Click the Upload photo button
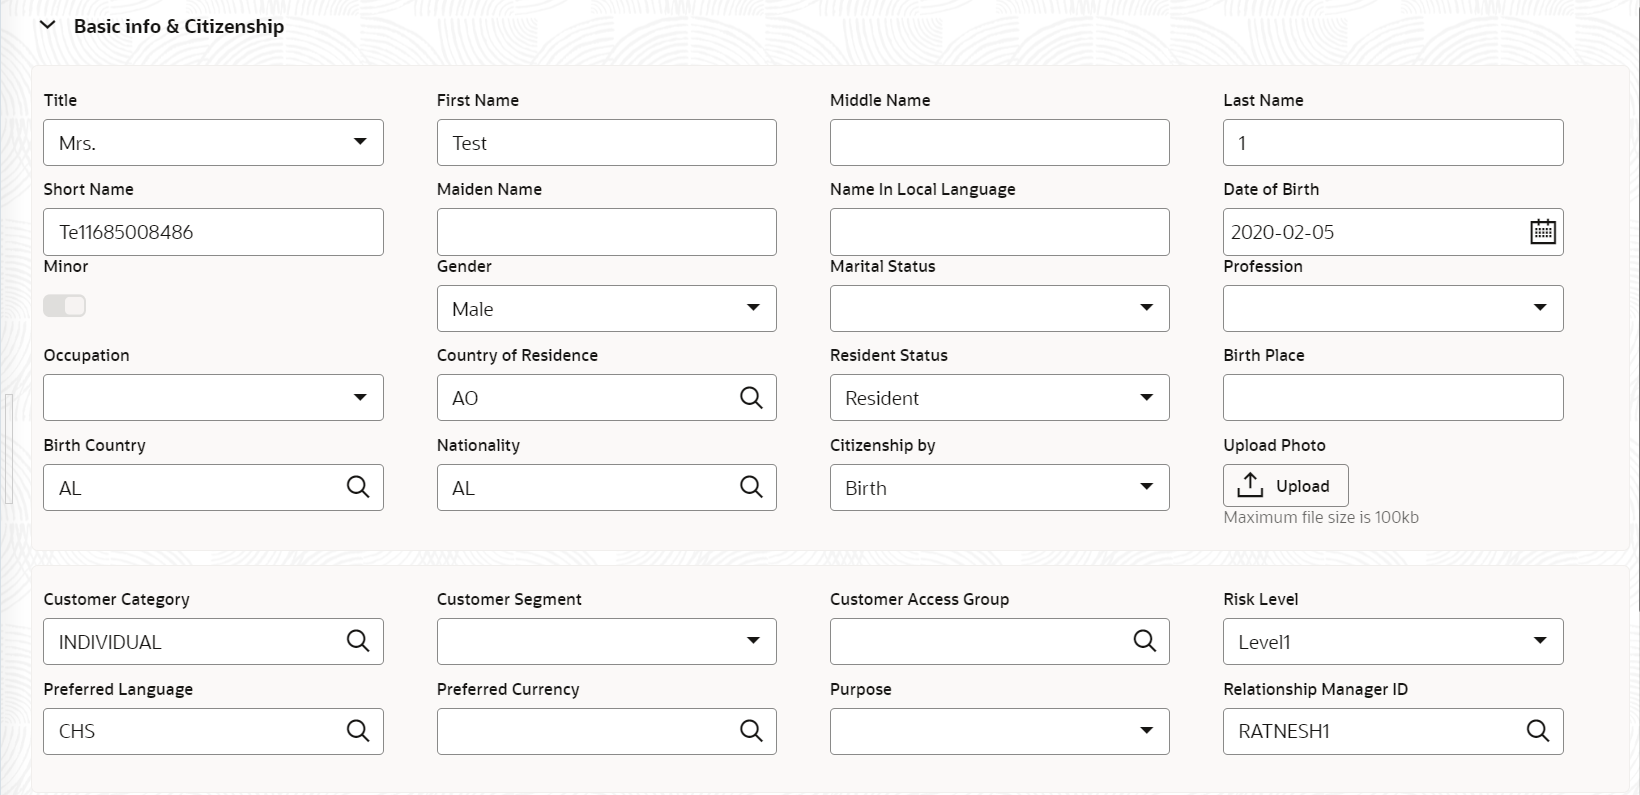The height and width of the screenshot is (795, 1640). pyautogui.click(x=1285, y=486)
